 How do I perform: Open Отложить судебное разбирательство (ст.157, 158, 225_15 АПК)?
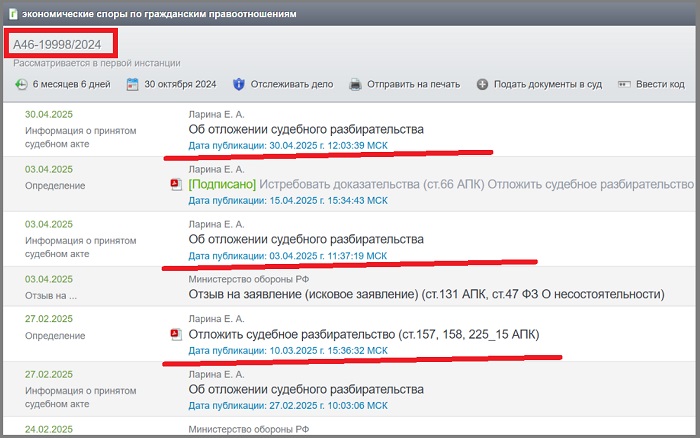[x=364, y=334]
